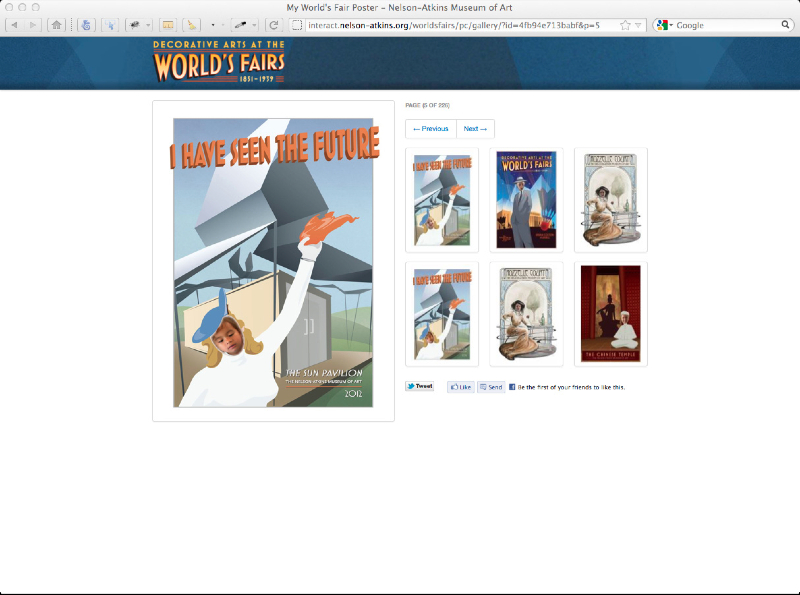Select the blue World's Fairs man-in-suit thumbnail
The height and width of the screenshot is (595, 800).
point(527,200)
